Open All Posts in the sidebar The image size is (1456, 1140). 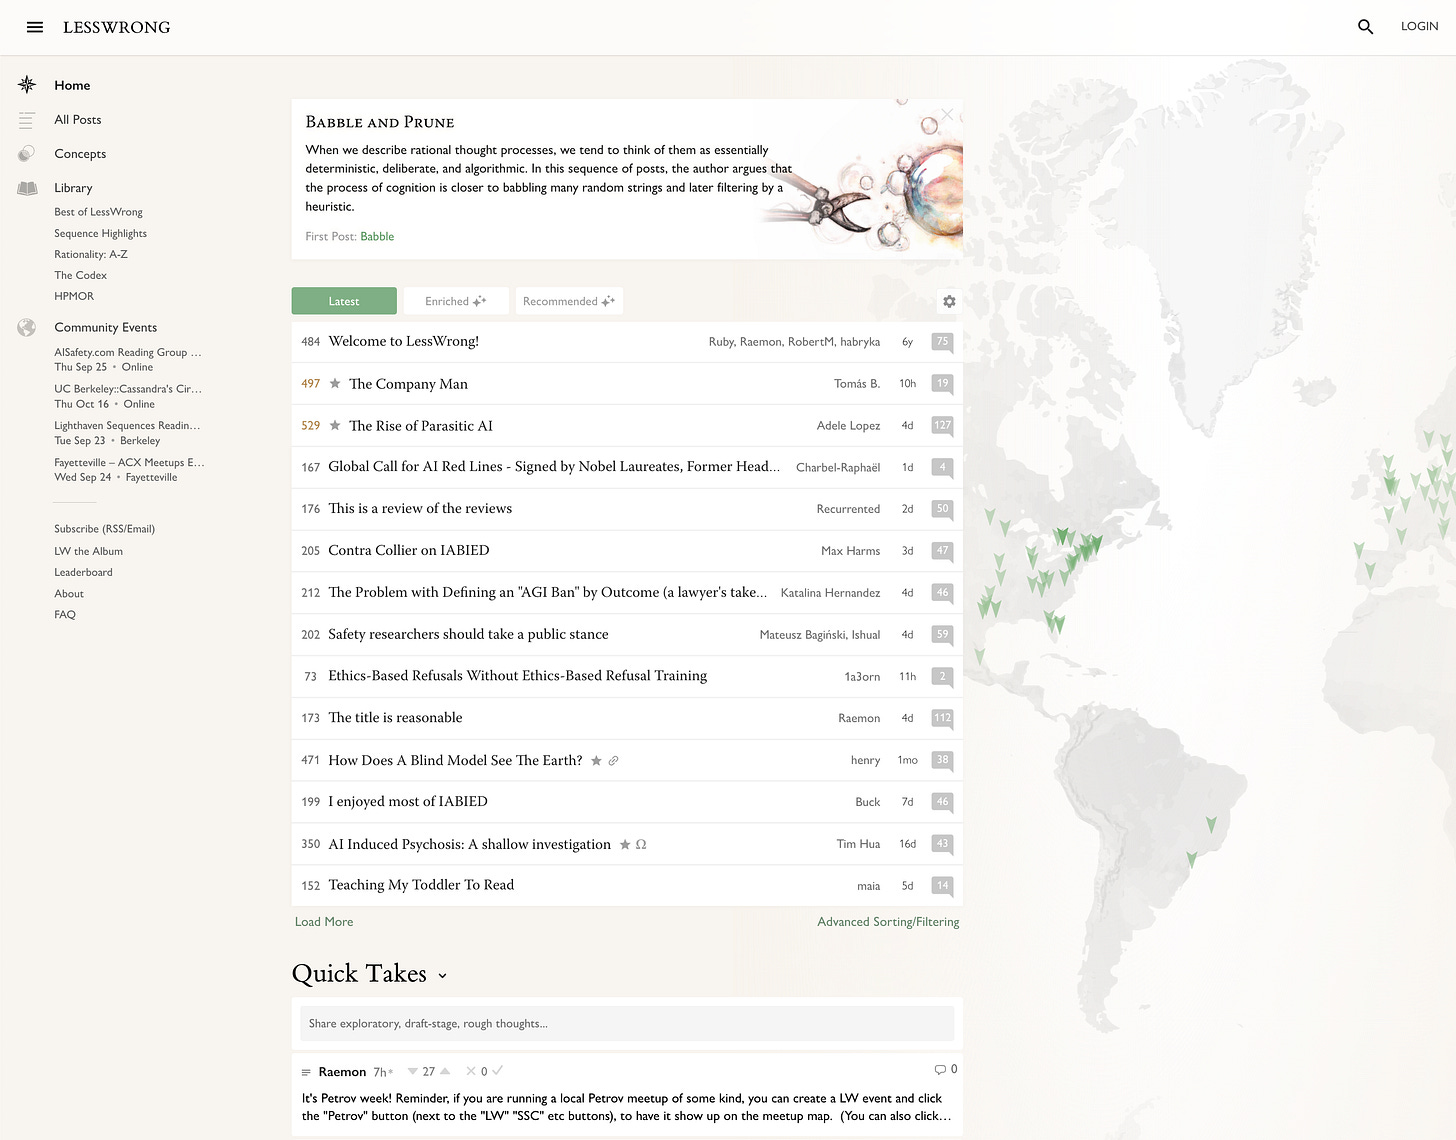point(78,120)
